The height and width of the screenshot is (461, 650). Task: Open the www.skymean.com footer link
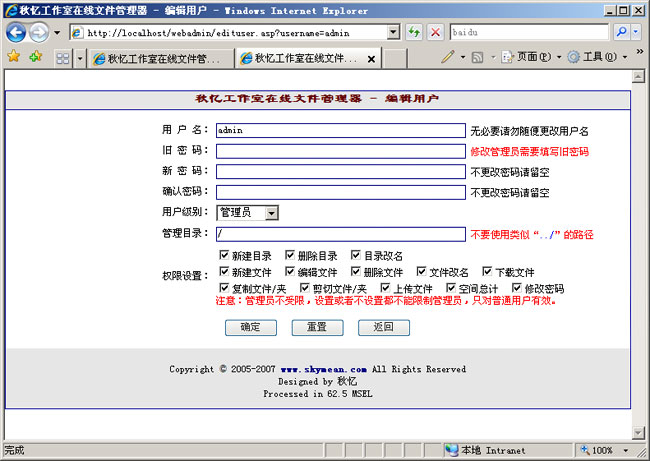tap(323, 369)
